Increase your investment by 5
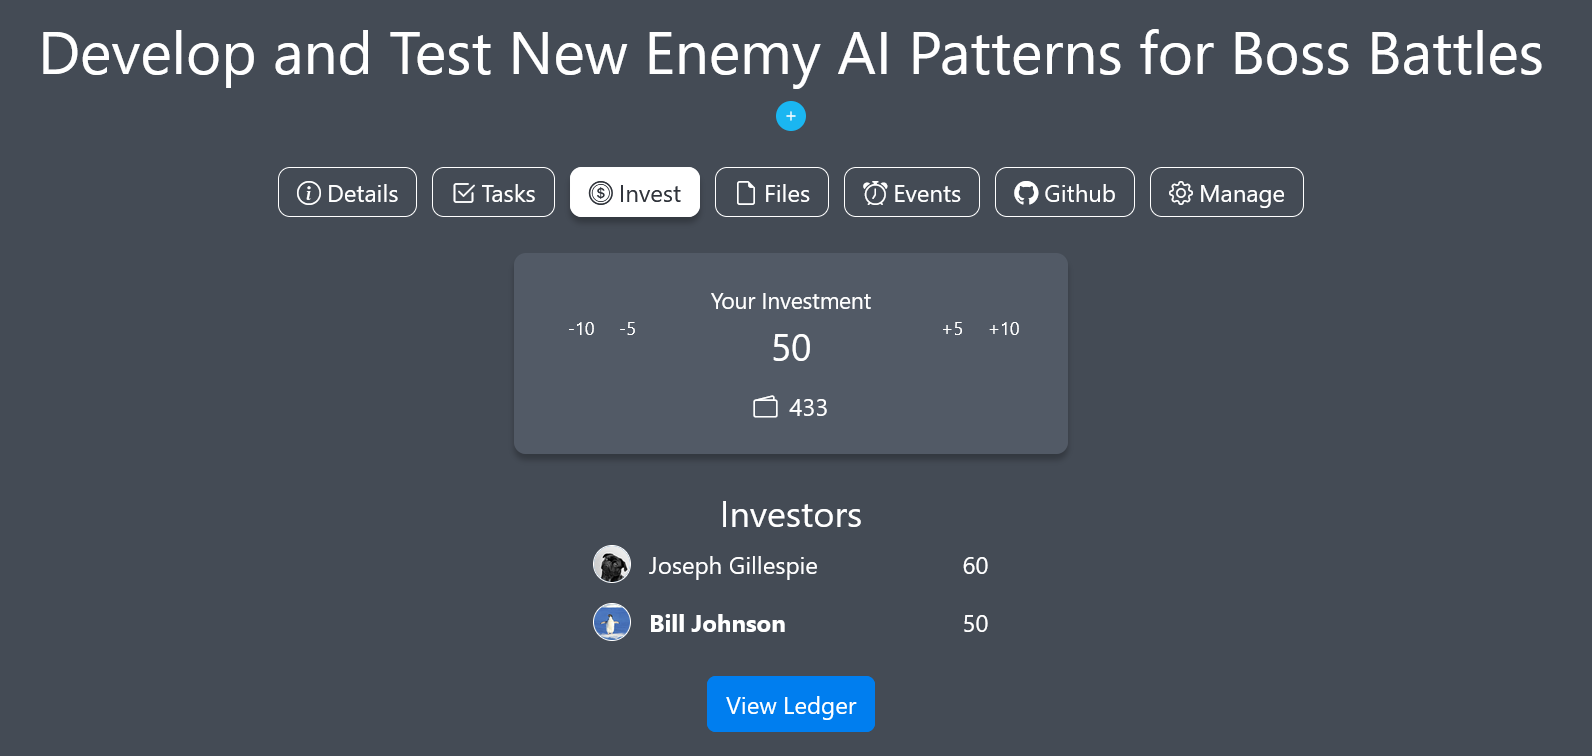1592x756 pixels. coord(951,328)
